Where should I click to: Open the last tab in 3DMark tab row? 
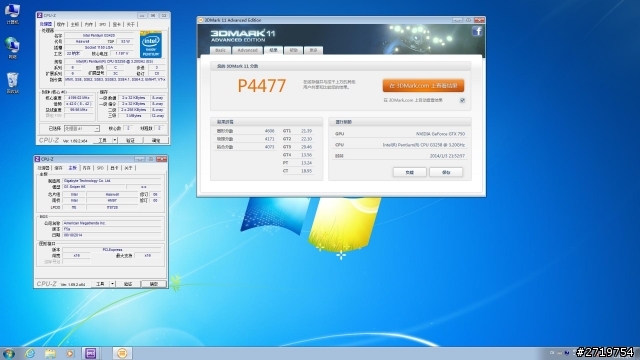tap(313, 50)
